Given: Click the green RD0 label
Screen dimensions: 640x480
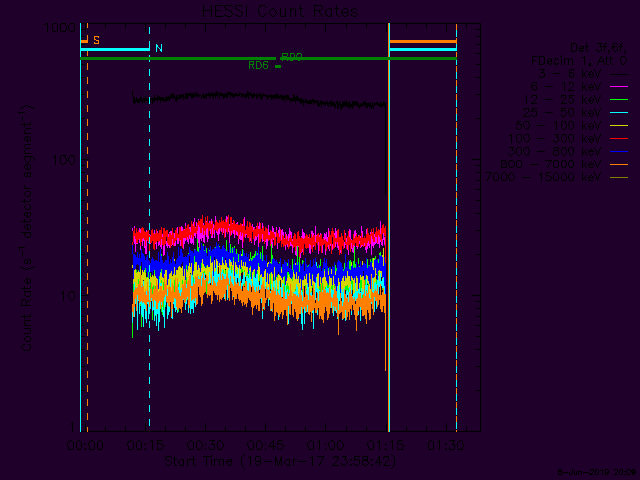Looking at the screenshot, I should click(x=292, y=57).
